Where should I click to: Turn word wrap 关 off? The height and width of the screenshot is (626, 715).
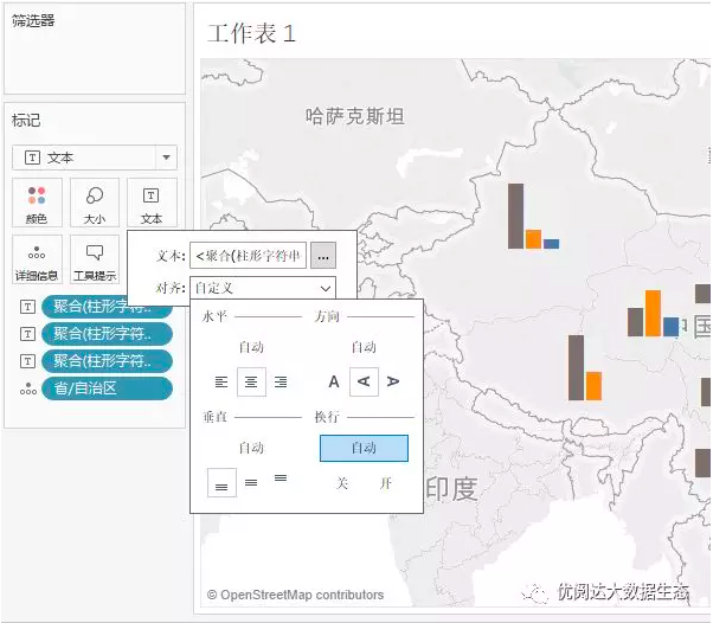[342, 483]
